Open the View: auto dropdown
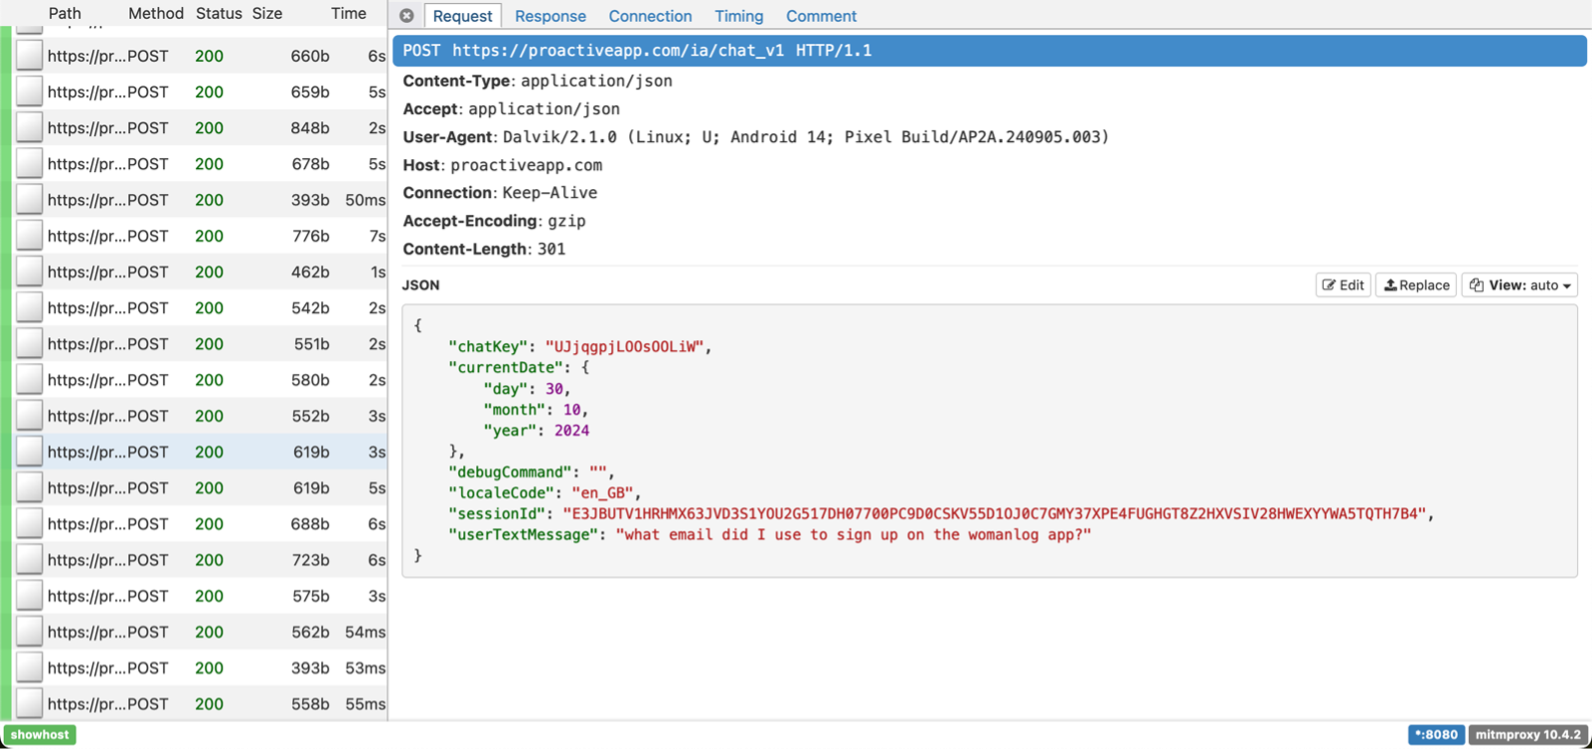 pos(1519,285)
